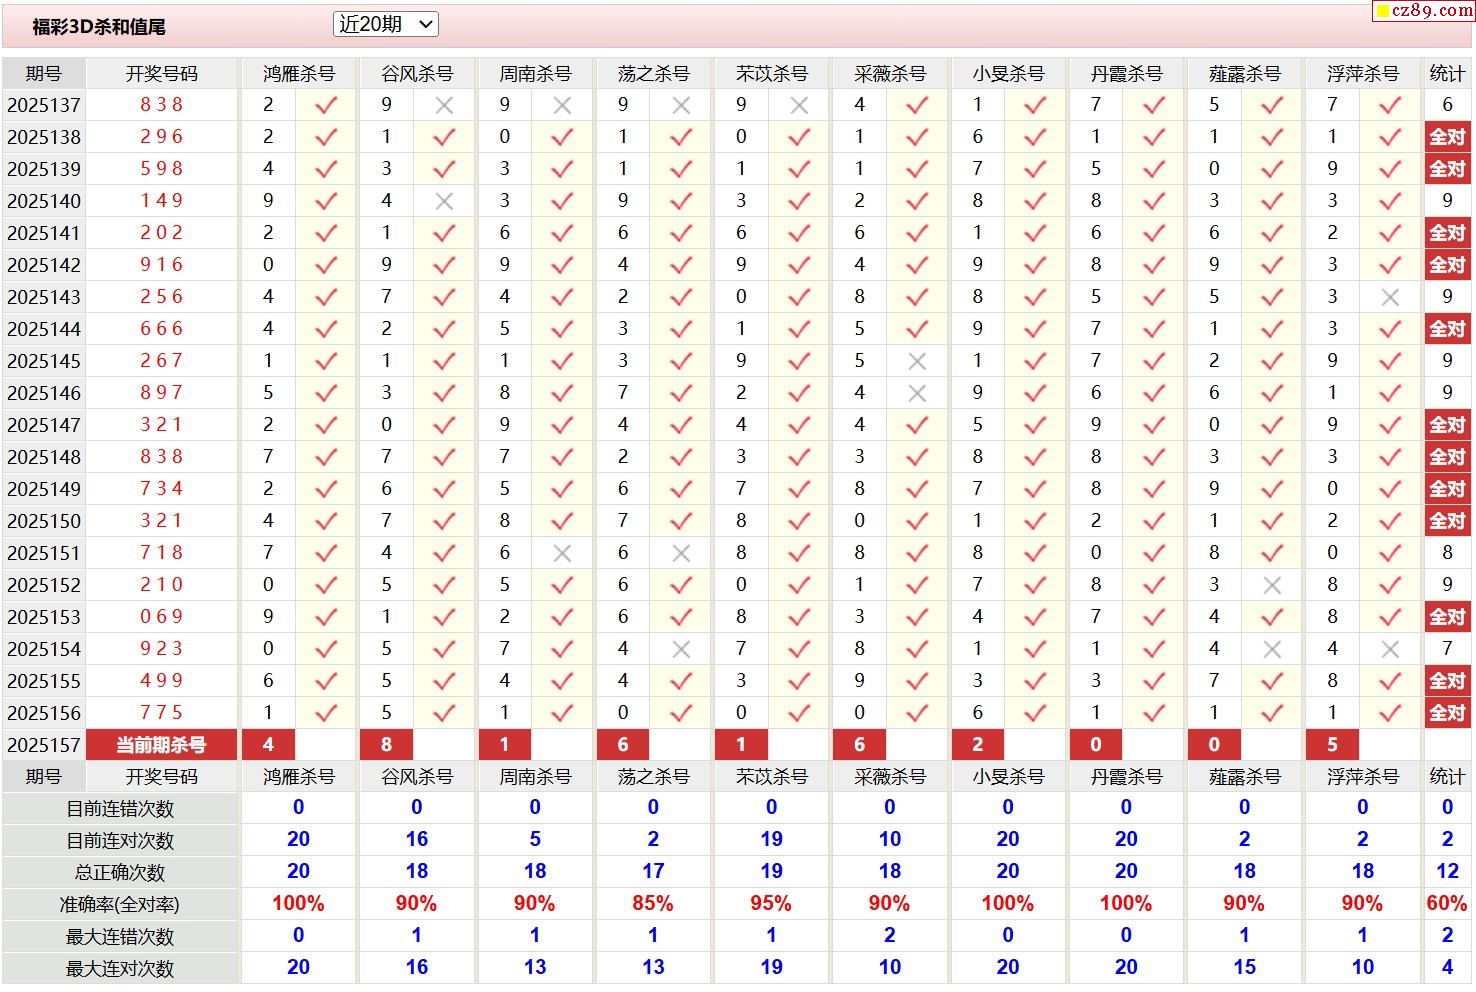The height and width of the screenshot is (992, 1476).
Task: Open the 近20期 period dropdown
Action: click(385, 24)
